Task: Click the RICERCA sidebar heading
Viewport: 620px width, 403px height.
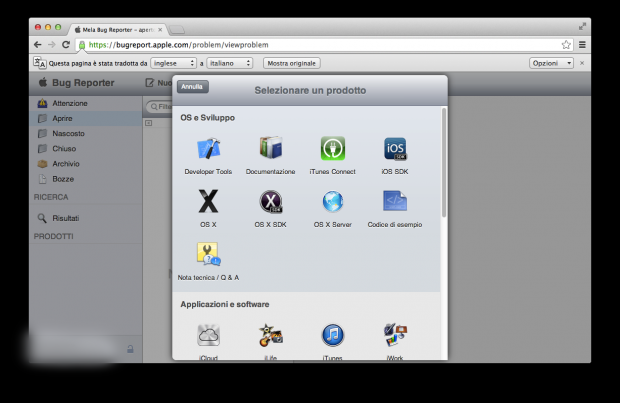Action: coord(51,197)
